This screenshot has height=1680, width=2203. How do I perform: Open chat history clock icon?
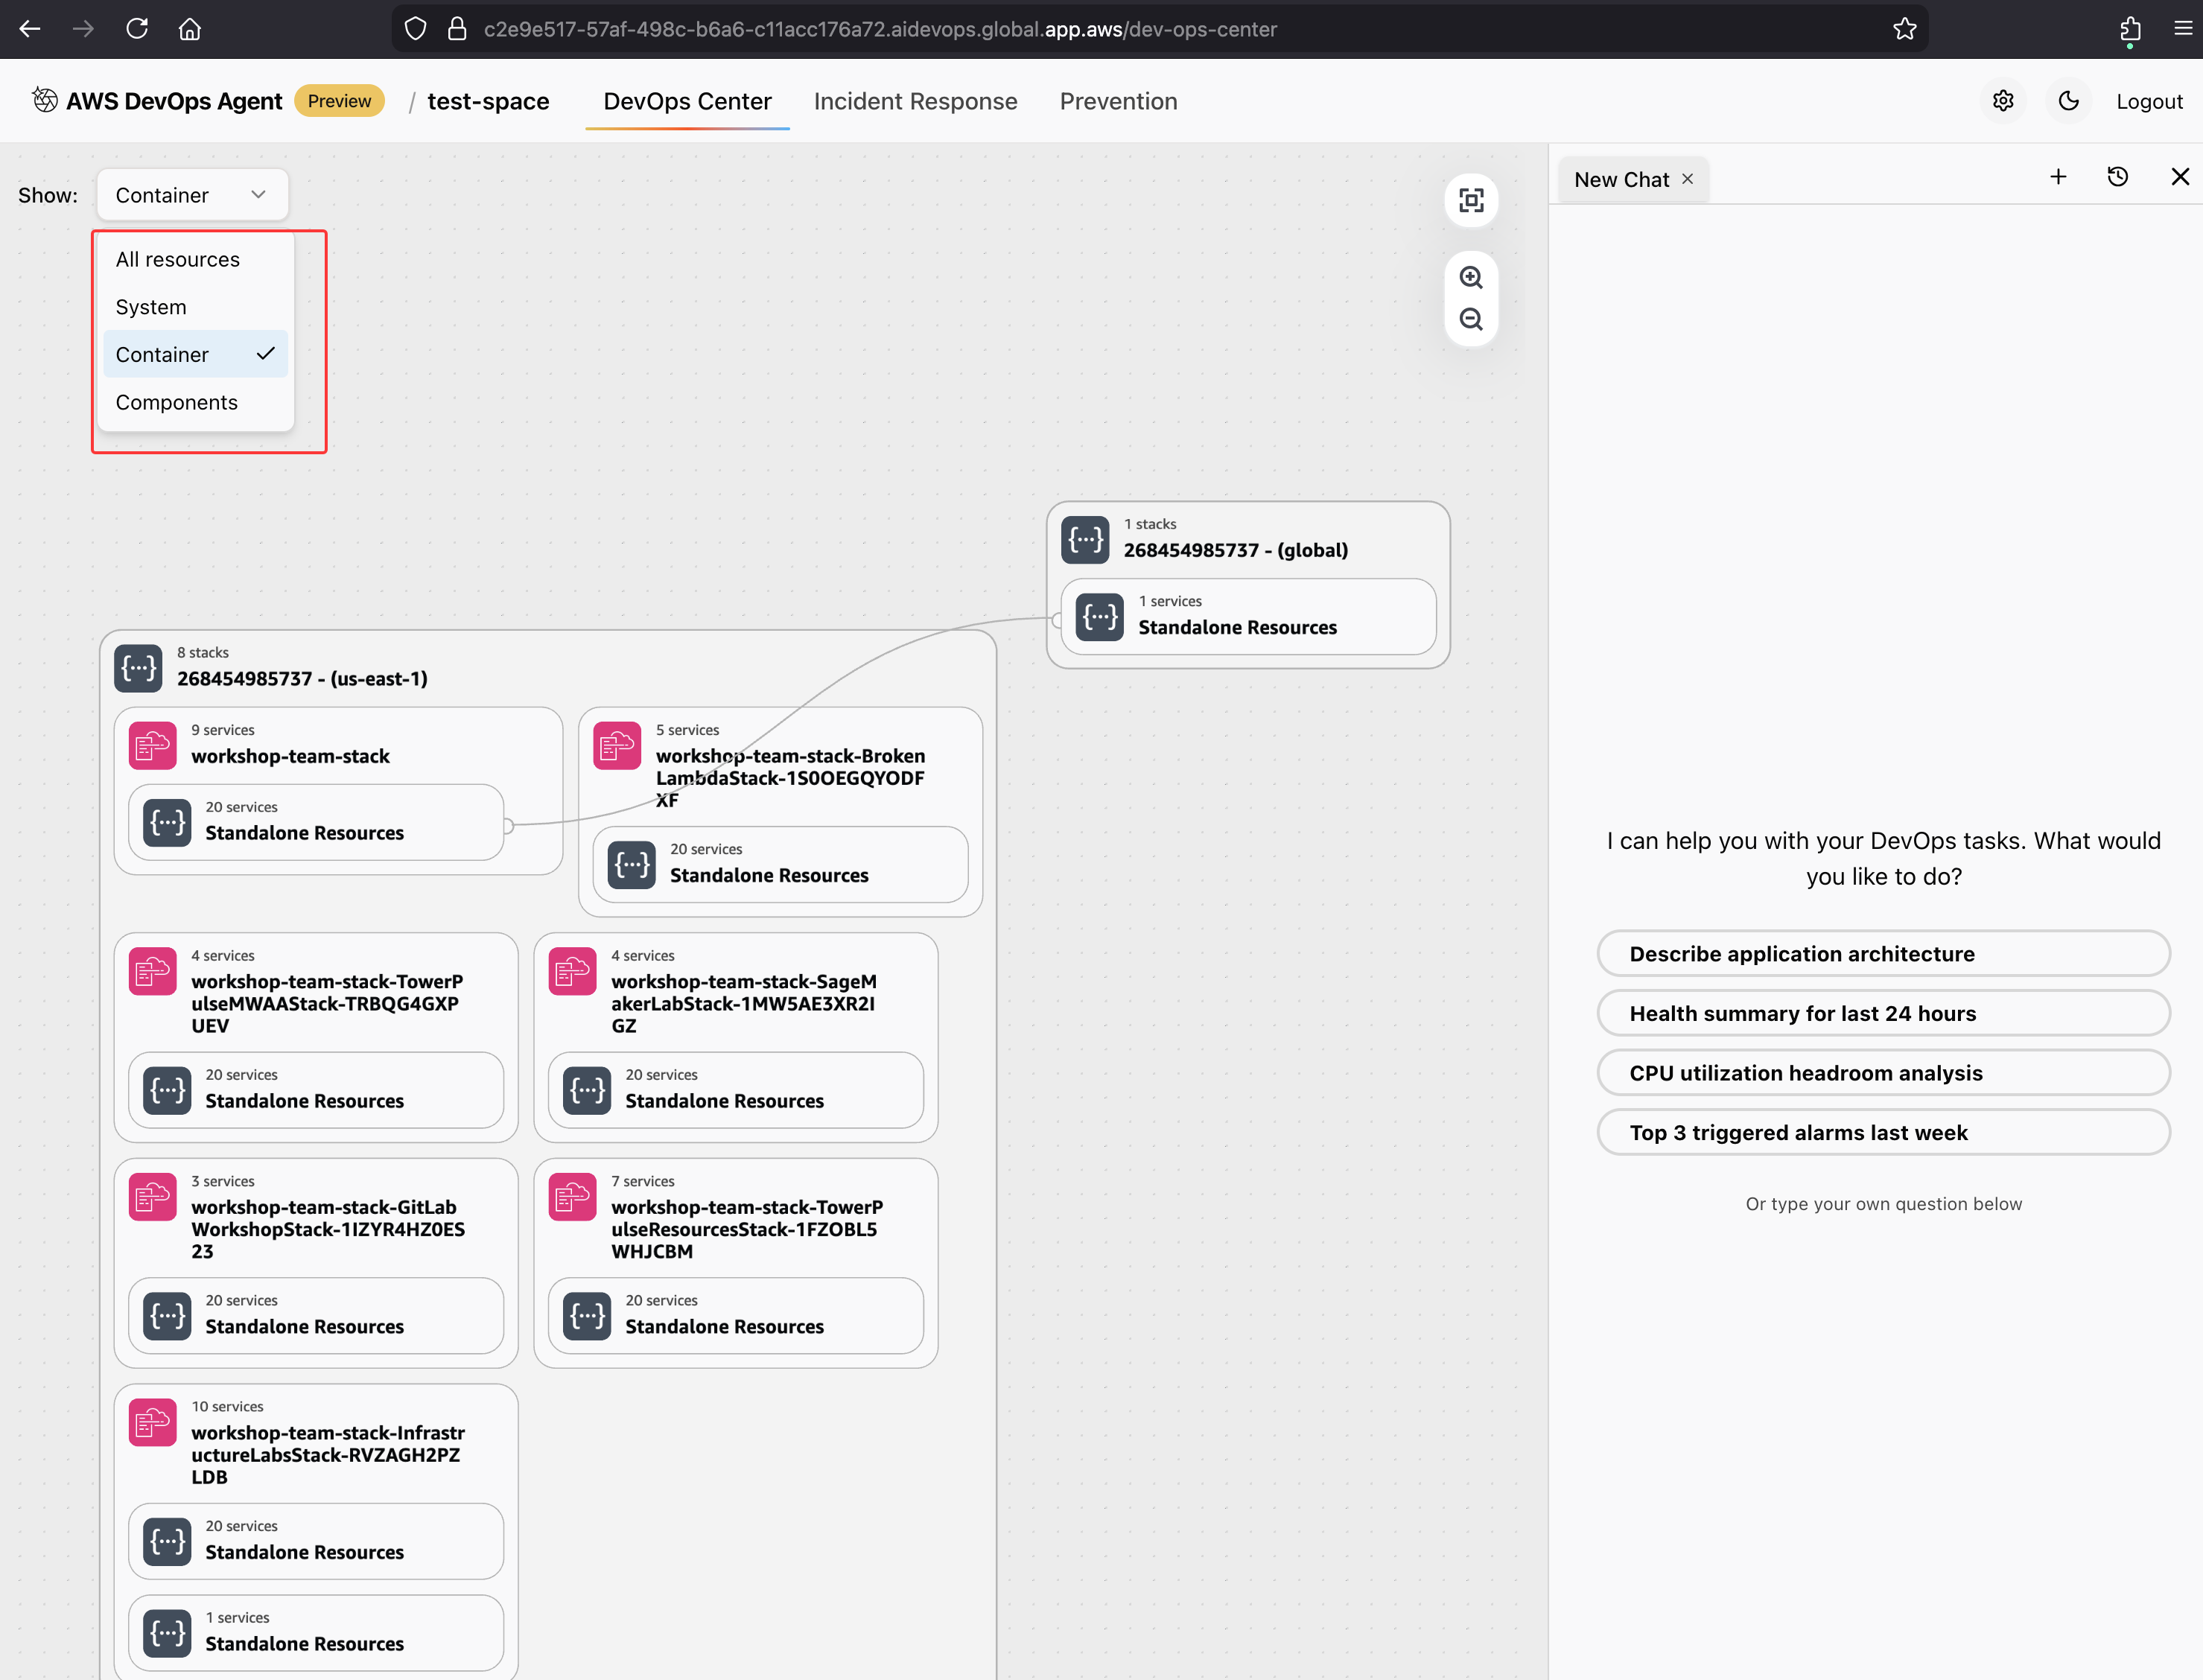(x=2118, y=177)
